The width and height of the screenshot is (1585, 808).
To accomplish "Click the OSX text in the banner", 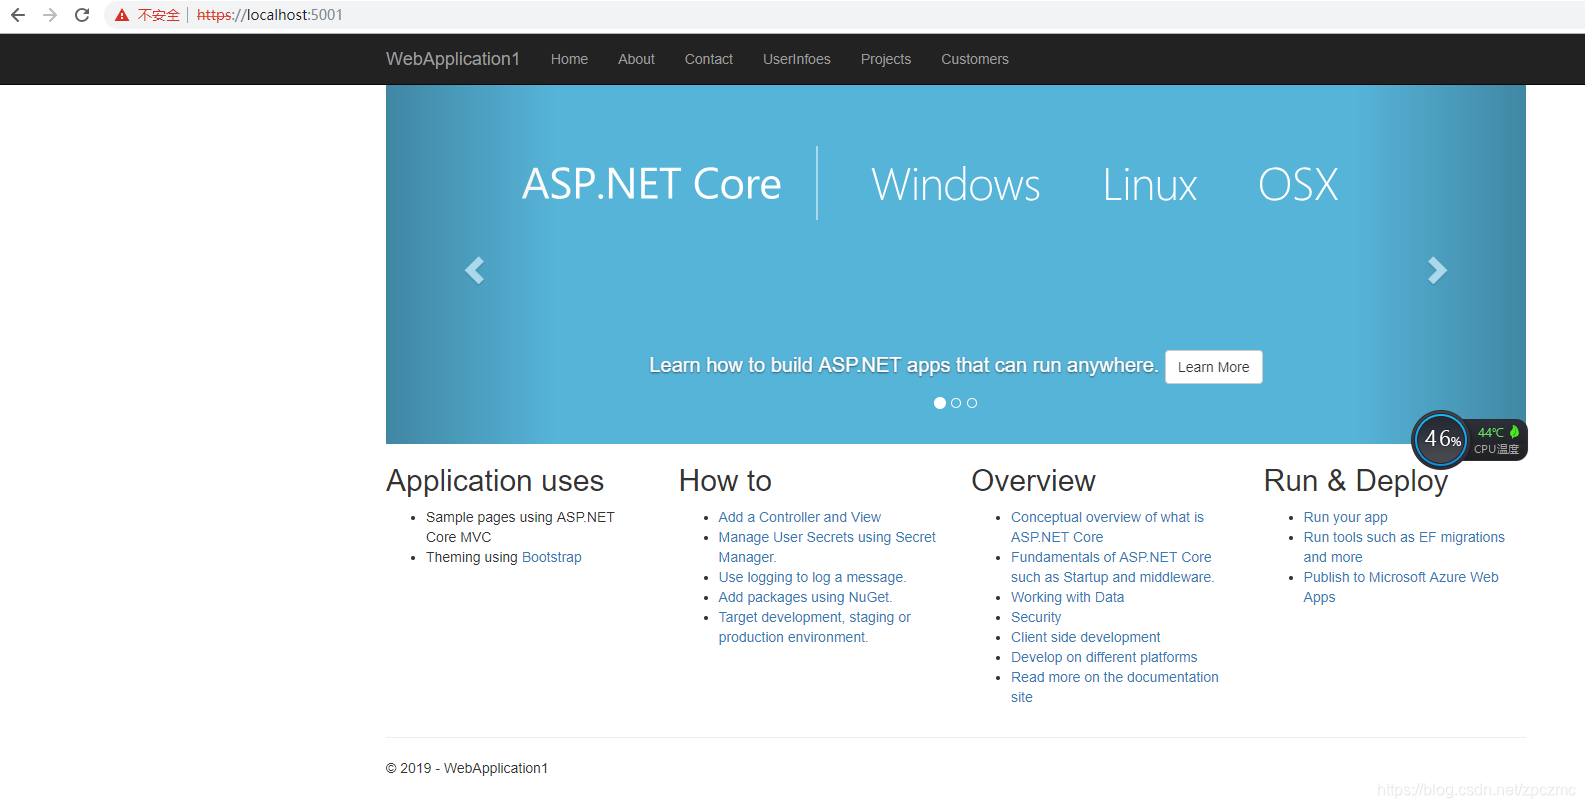I will point(1298,185).
